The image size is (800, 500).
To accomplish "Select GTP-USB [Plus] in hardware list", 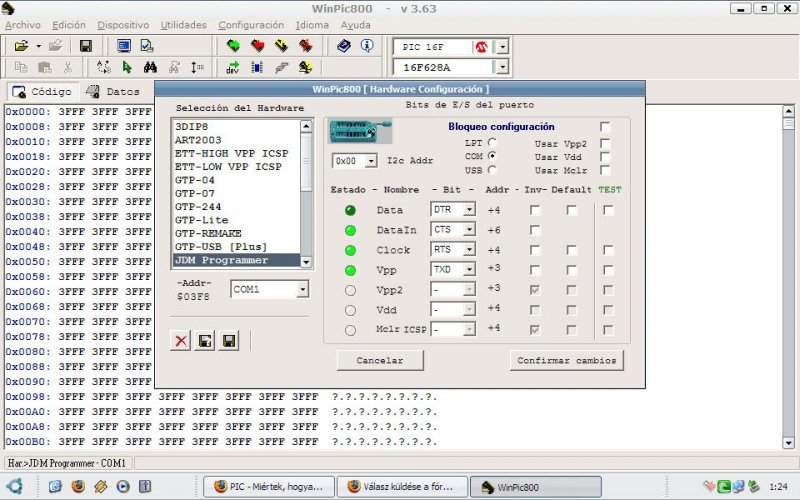I will click(x=236, y=247).
